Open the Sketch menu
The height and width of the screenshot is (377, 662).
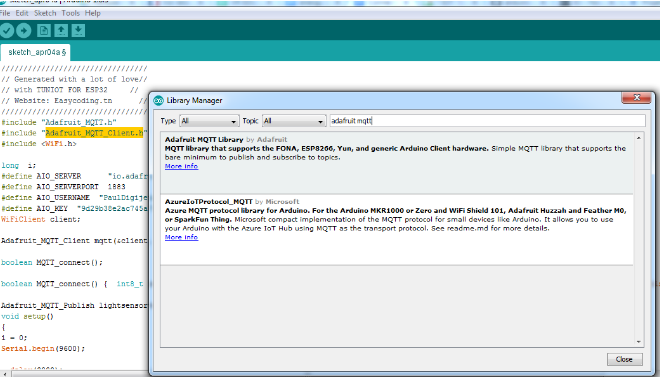point(45,13)
